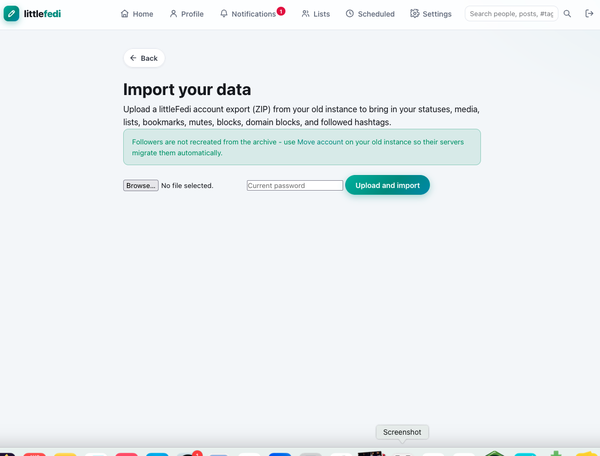Click the Followers migration notice text
Image resolution: width=600 pixels, height=456 pixels.
click(x=298, y=147)
